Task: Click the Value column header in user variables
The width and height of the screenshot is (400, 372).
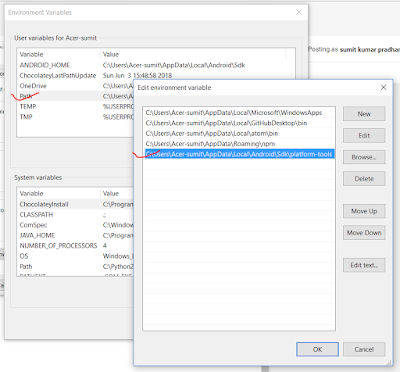Action: [193, 54]
